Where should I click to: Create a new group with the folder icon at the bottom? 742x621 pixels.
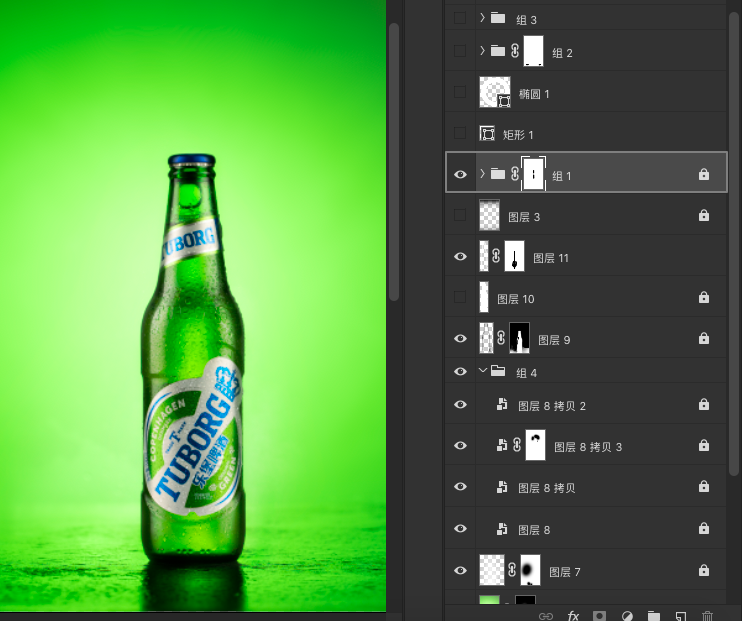654,616
